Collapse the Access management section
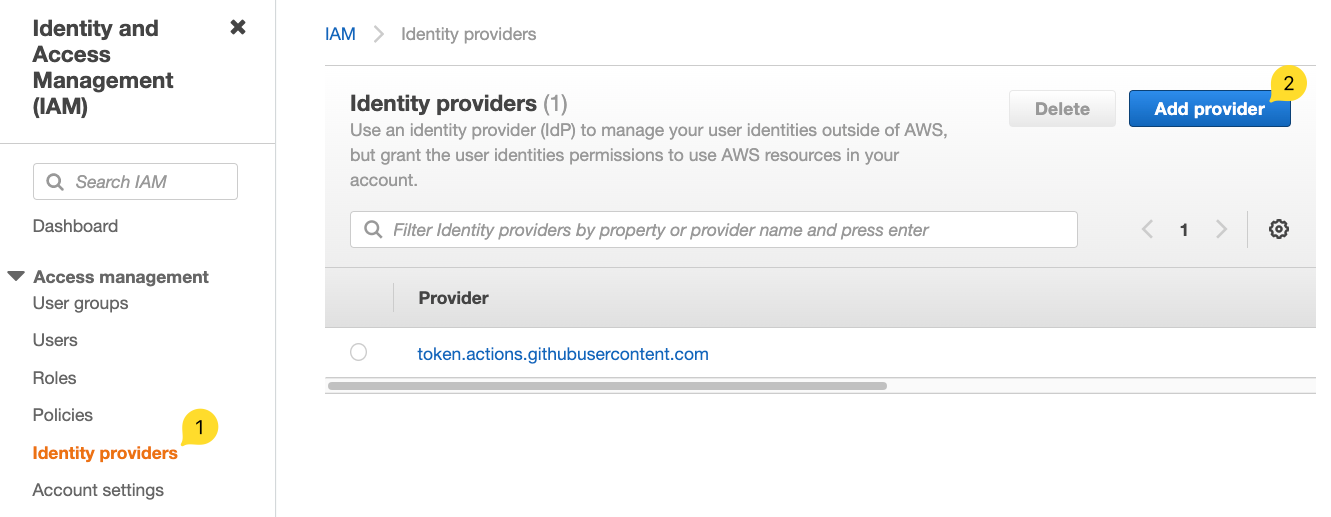 (x=16, y=276)
